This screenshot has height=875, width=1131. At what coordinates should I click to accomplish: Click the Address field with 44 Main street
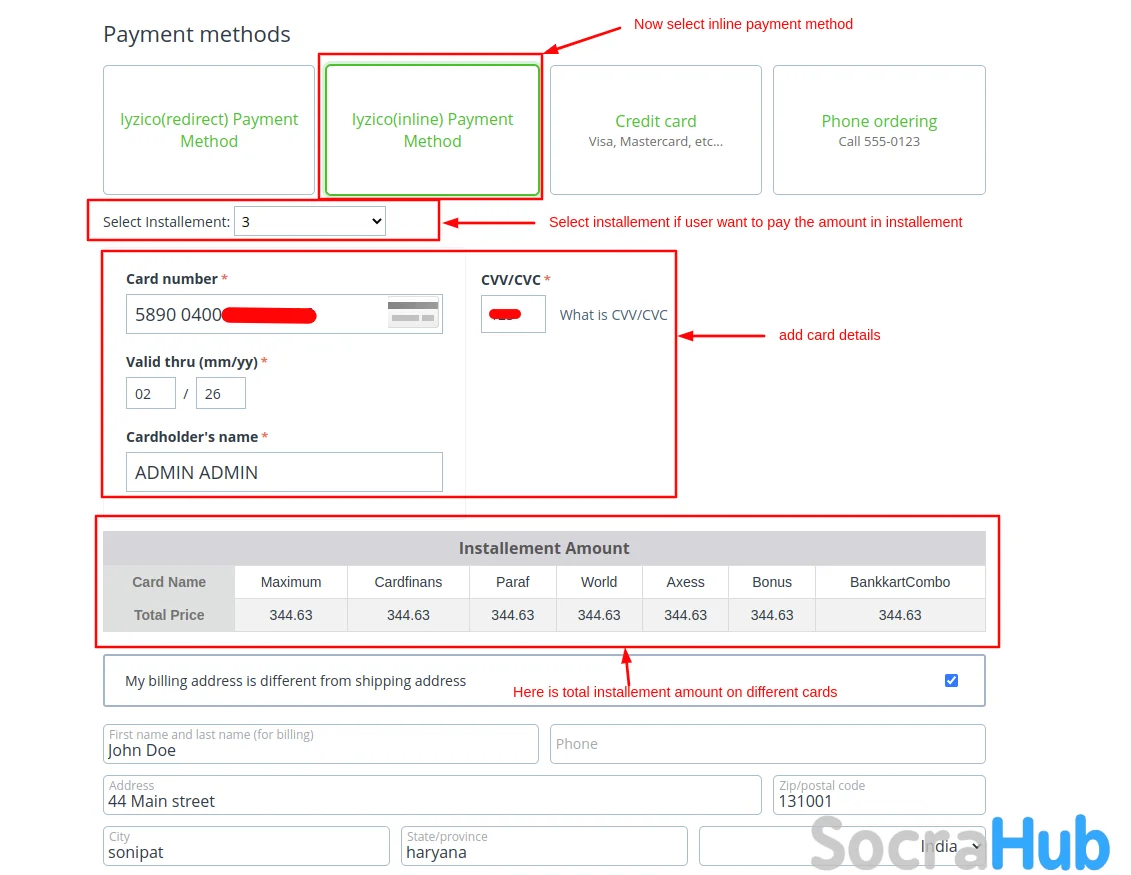coord(432,795)
